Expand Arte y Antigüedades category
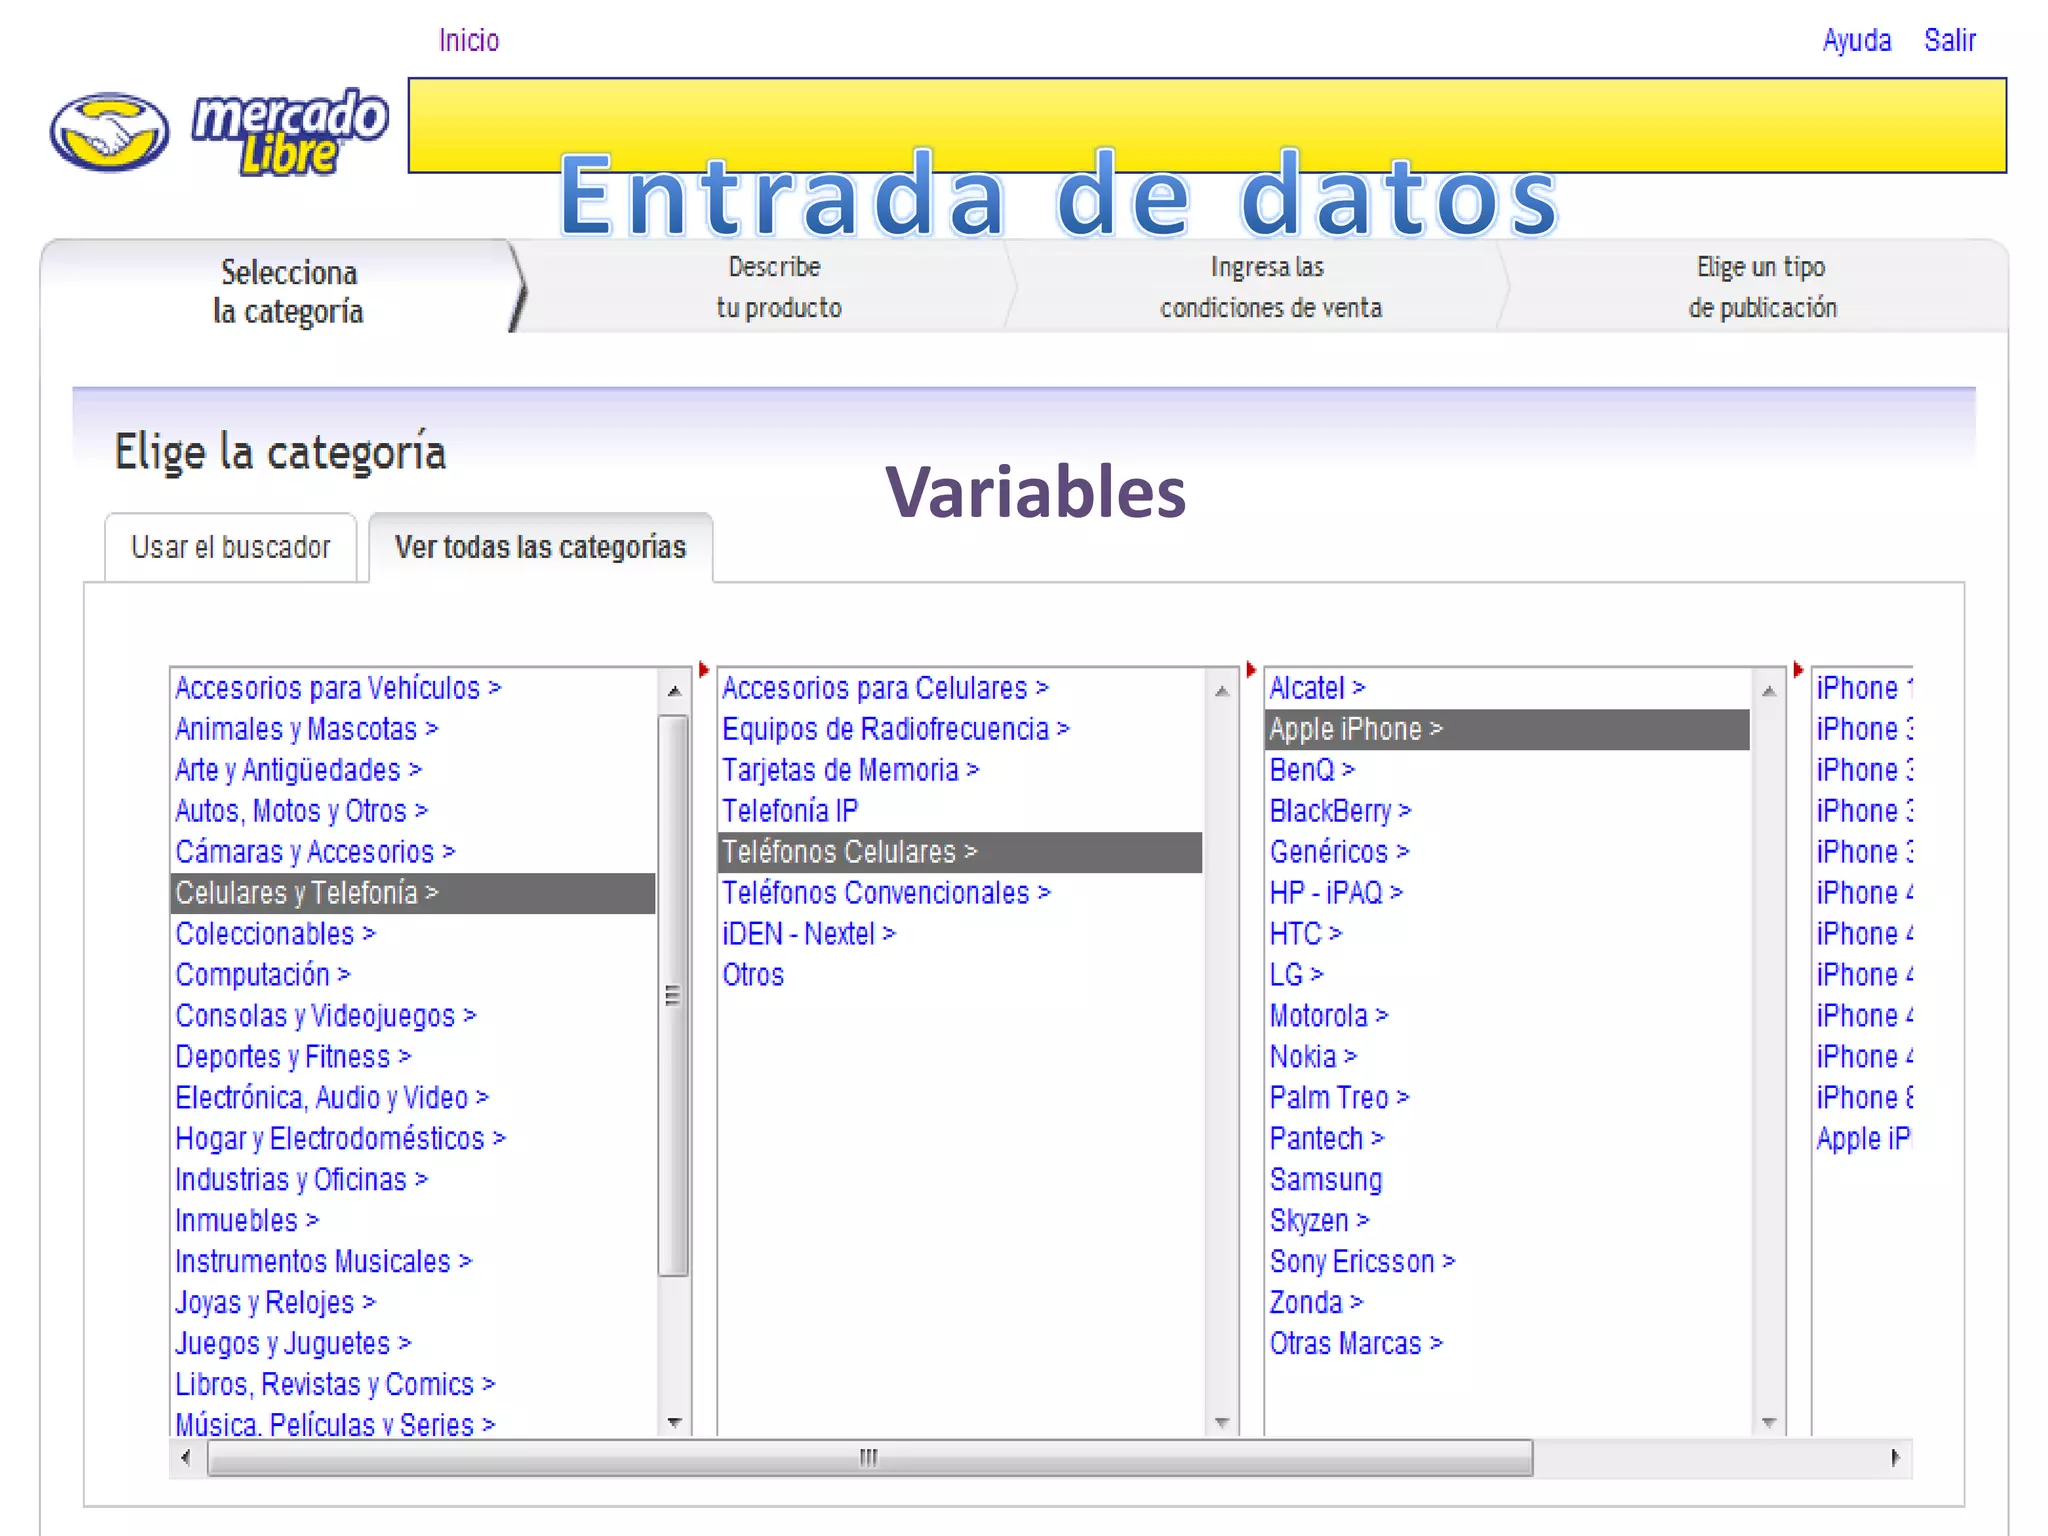The width and height of the screenshot is (2048, 1536). pyautogui.click(x=299, y=770)
